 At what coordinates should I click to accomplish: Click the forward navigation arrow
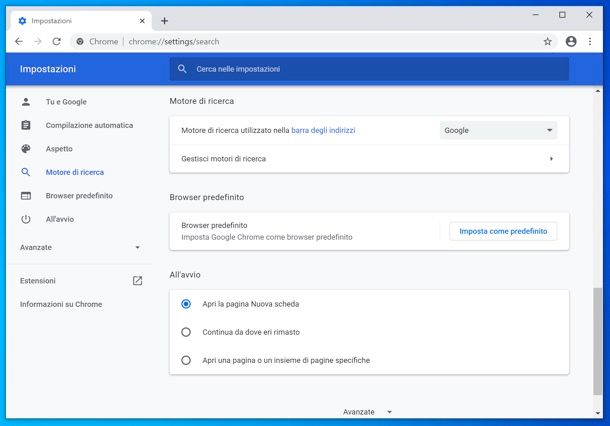coord(37,41)
